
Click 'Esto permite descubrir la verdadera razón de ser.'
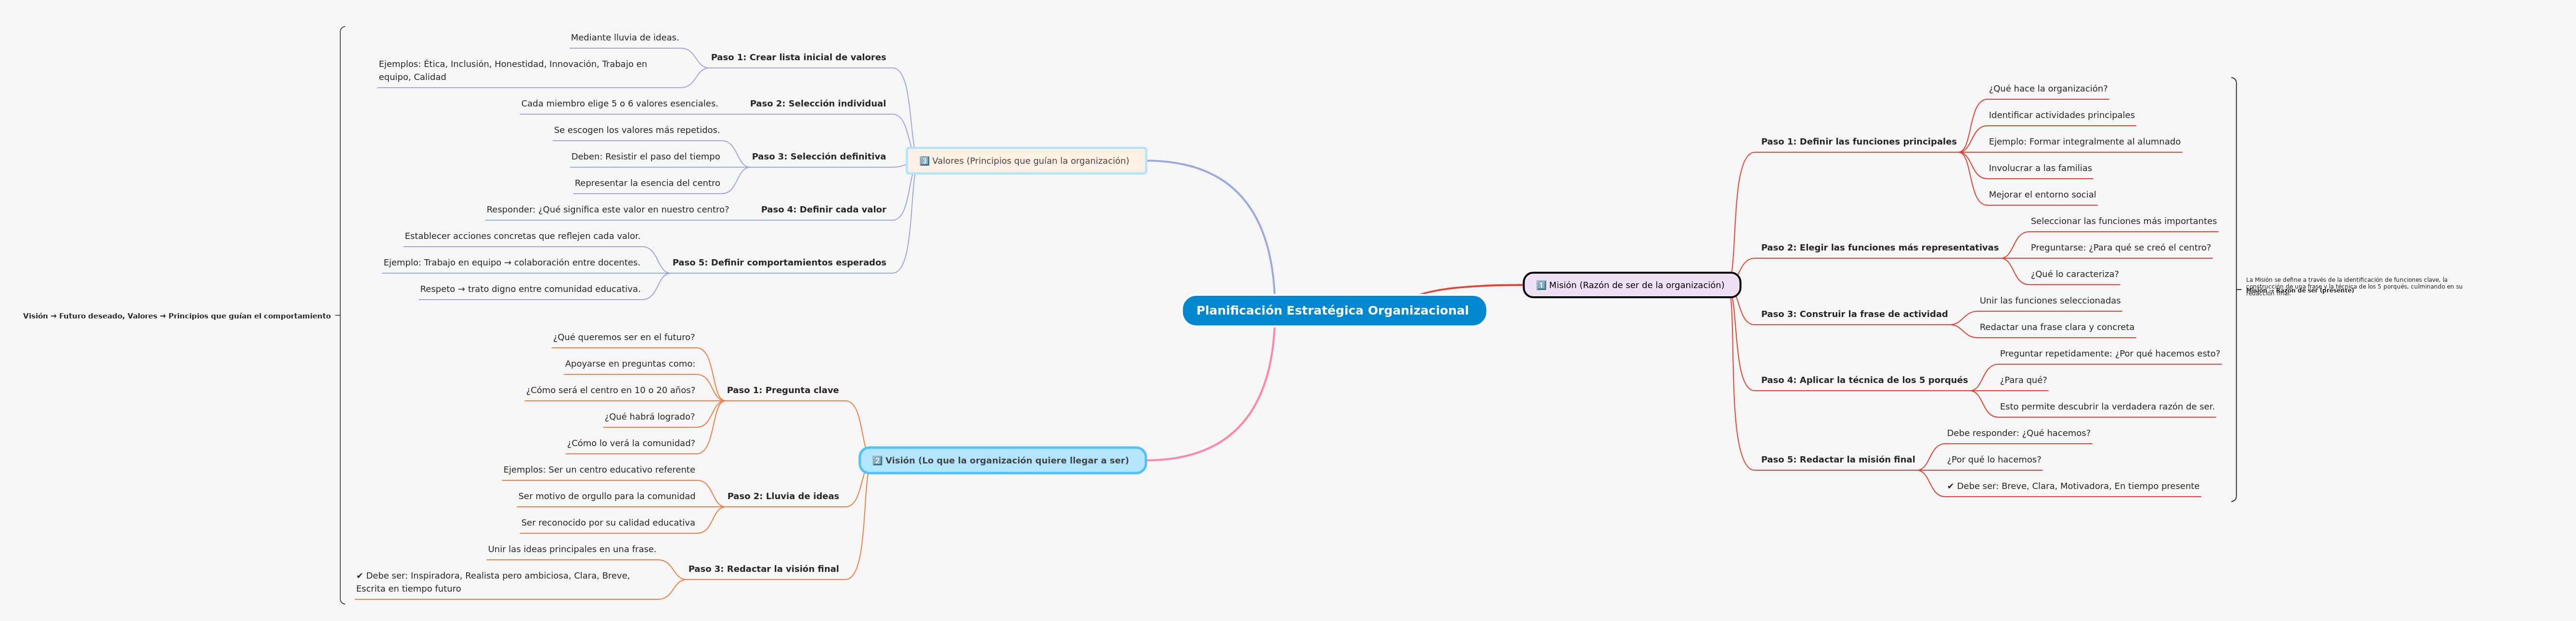2106,407
